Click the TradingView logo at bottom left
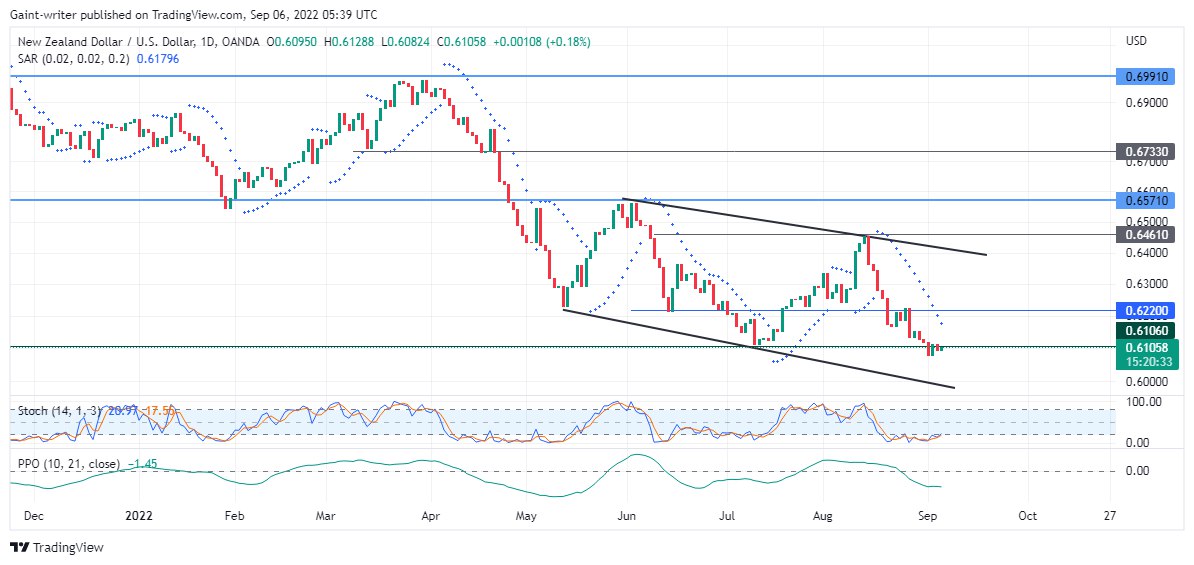This screenshot has width=1194, height=565. (x=56, y=547)
